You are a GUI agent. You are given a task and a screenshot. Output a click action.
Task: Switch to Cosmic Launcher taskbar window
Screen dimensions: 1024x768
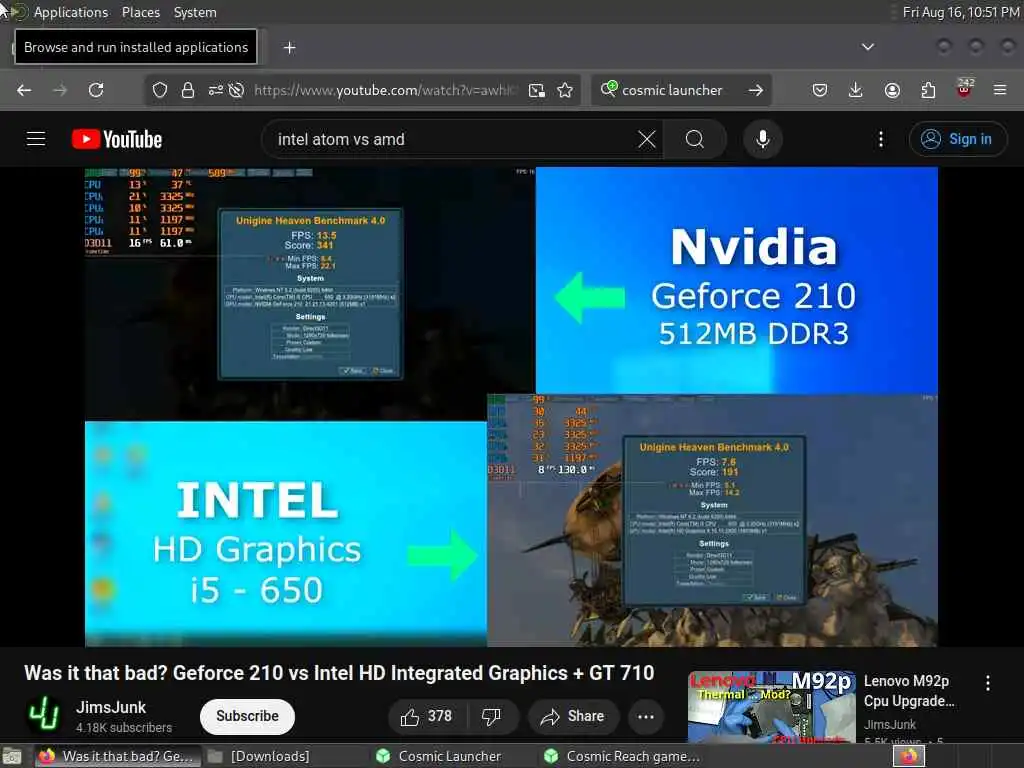(439, 756)
